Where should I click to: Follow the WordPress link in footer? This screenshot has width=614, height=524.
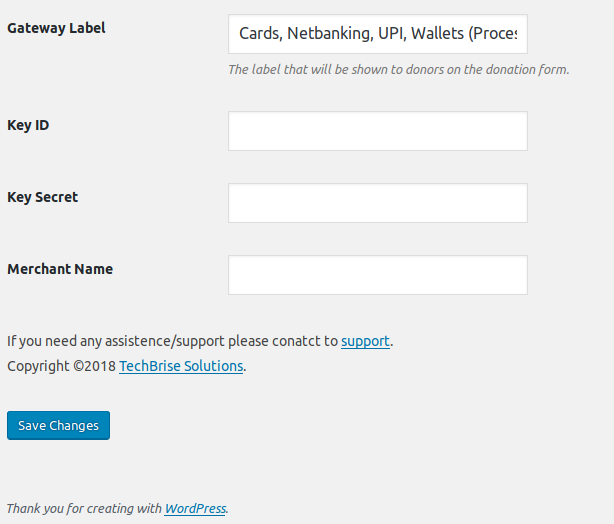click(195, 508)
